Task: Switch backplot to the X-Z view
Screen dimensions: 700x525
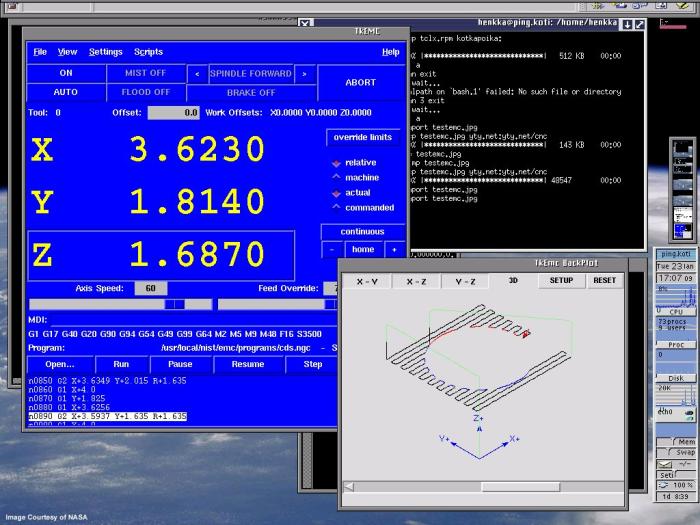Action: tap(416, 281)
